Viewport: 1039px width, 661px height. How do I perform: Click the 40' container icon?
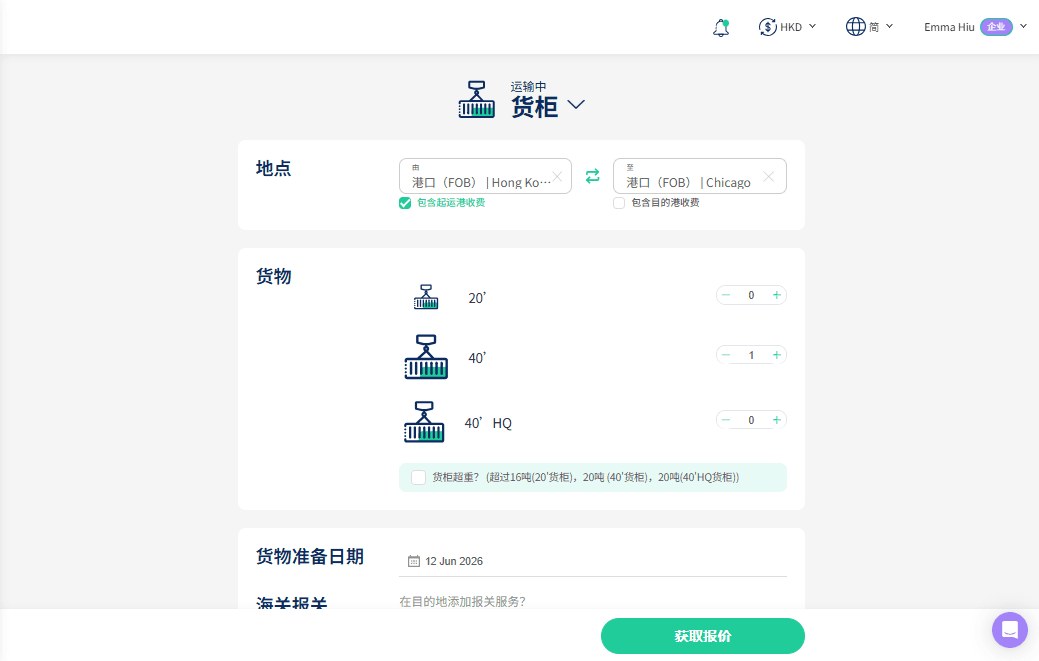point(426,357)
